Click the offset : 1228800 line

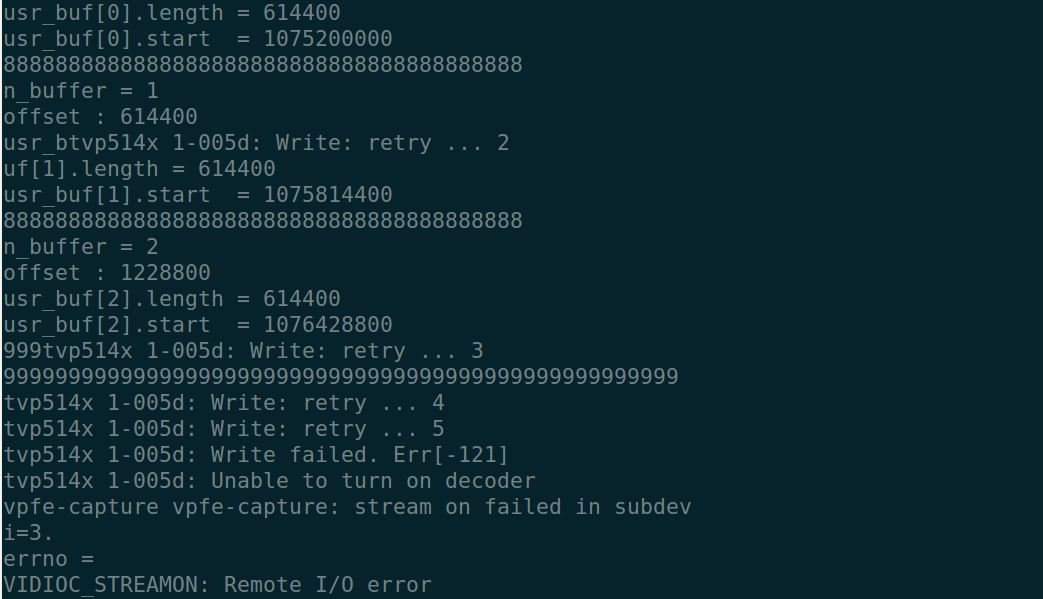107,273
